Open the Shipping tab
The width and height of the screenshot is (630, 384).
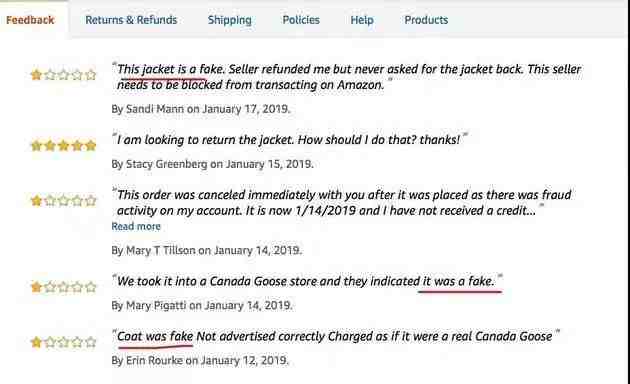point(229,20)
